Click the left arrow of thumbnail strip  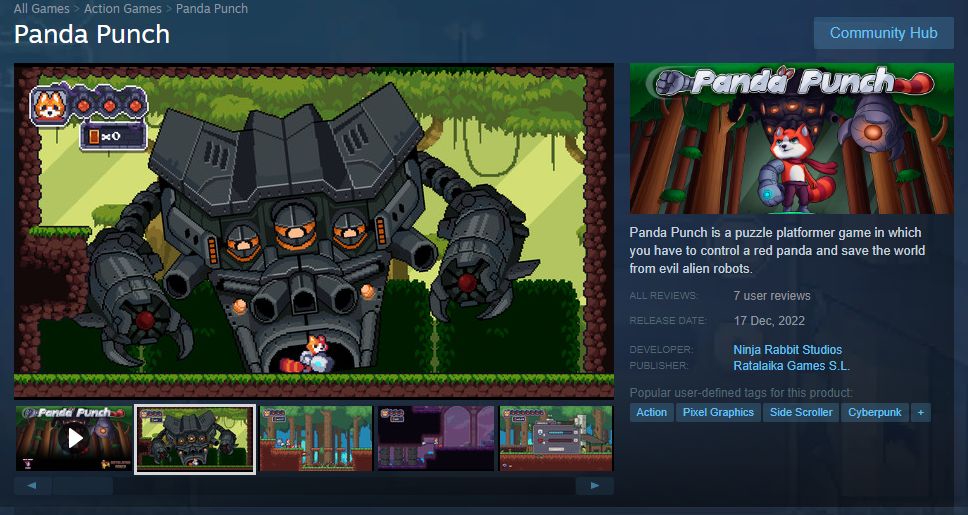coord(32,486)
